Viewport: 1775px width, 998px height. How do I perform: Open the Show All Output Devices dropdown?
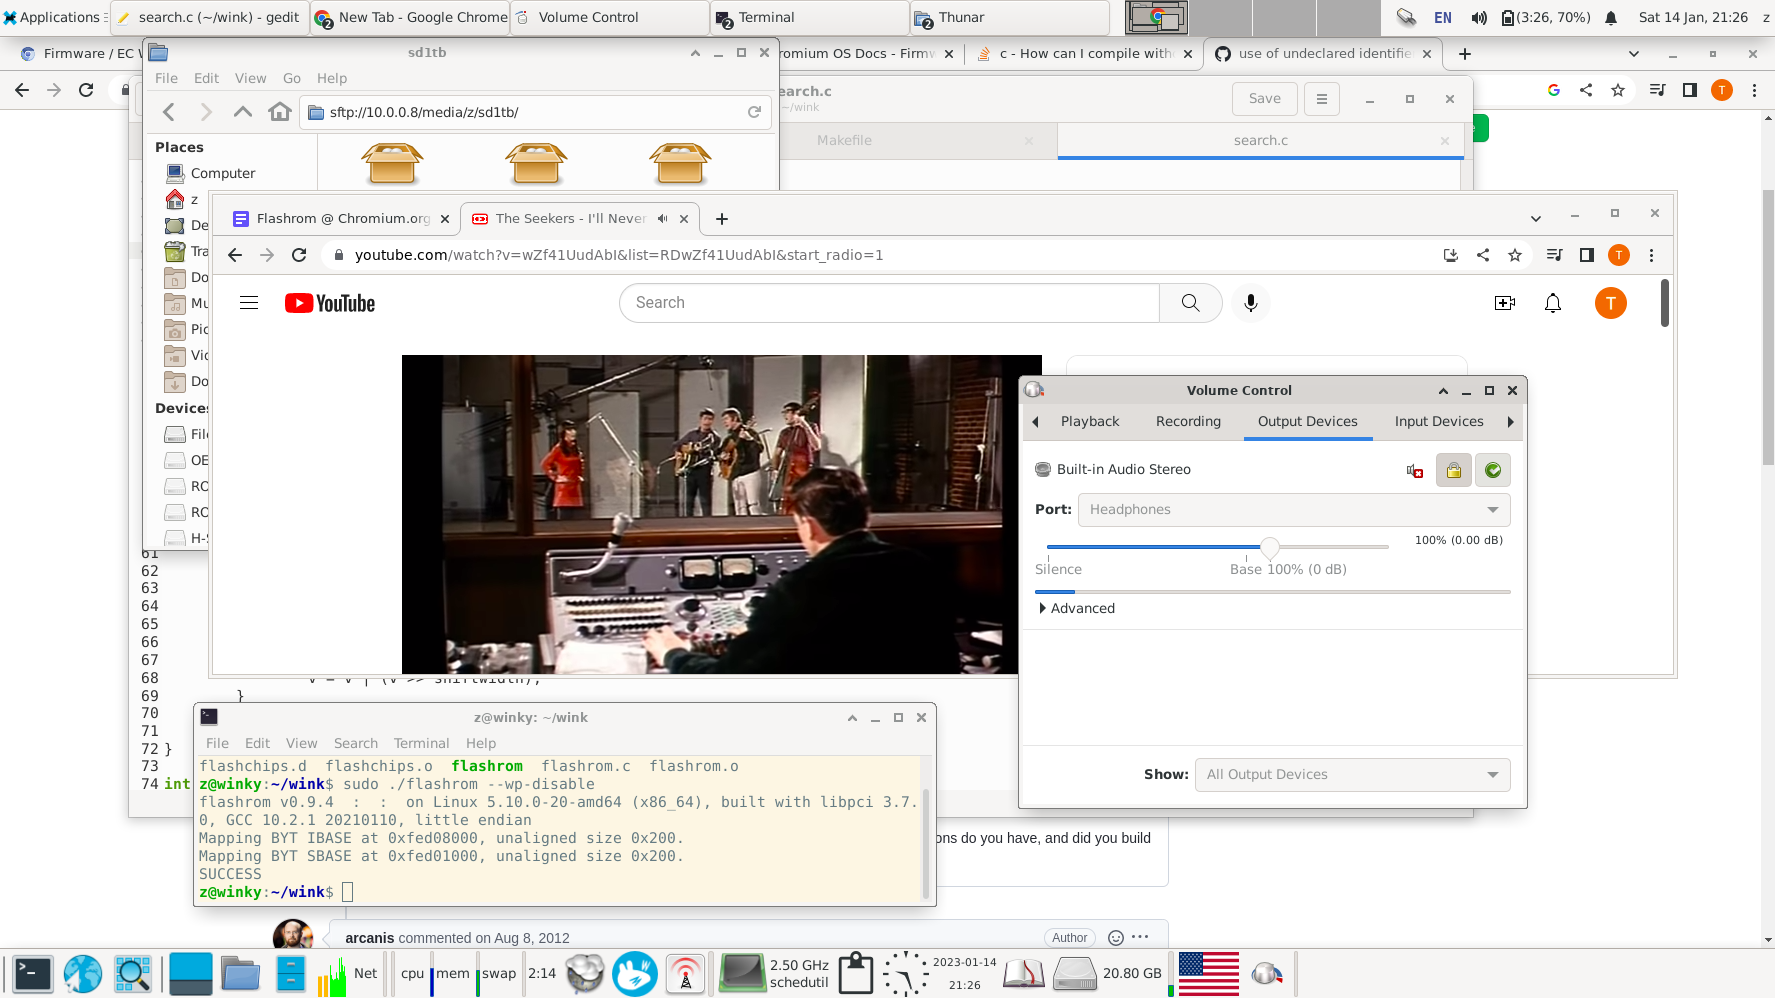click(x=1352, y=774)
